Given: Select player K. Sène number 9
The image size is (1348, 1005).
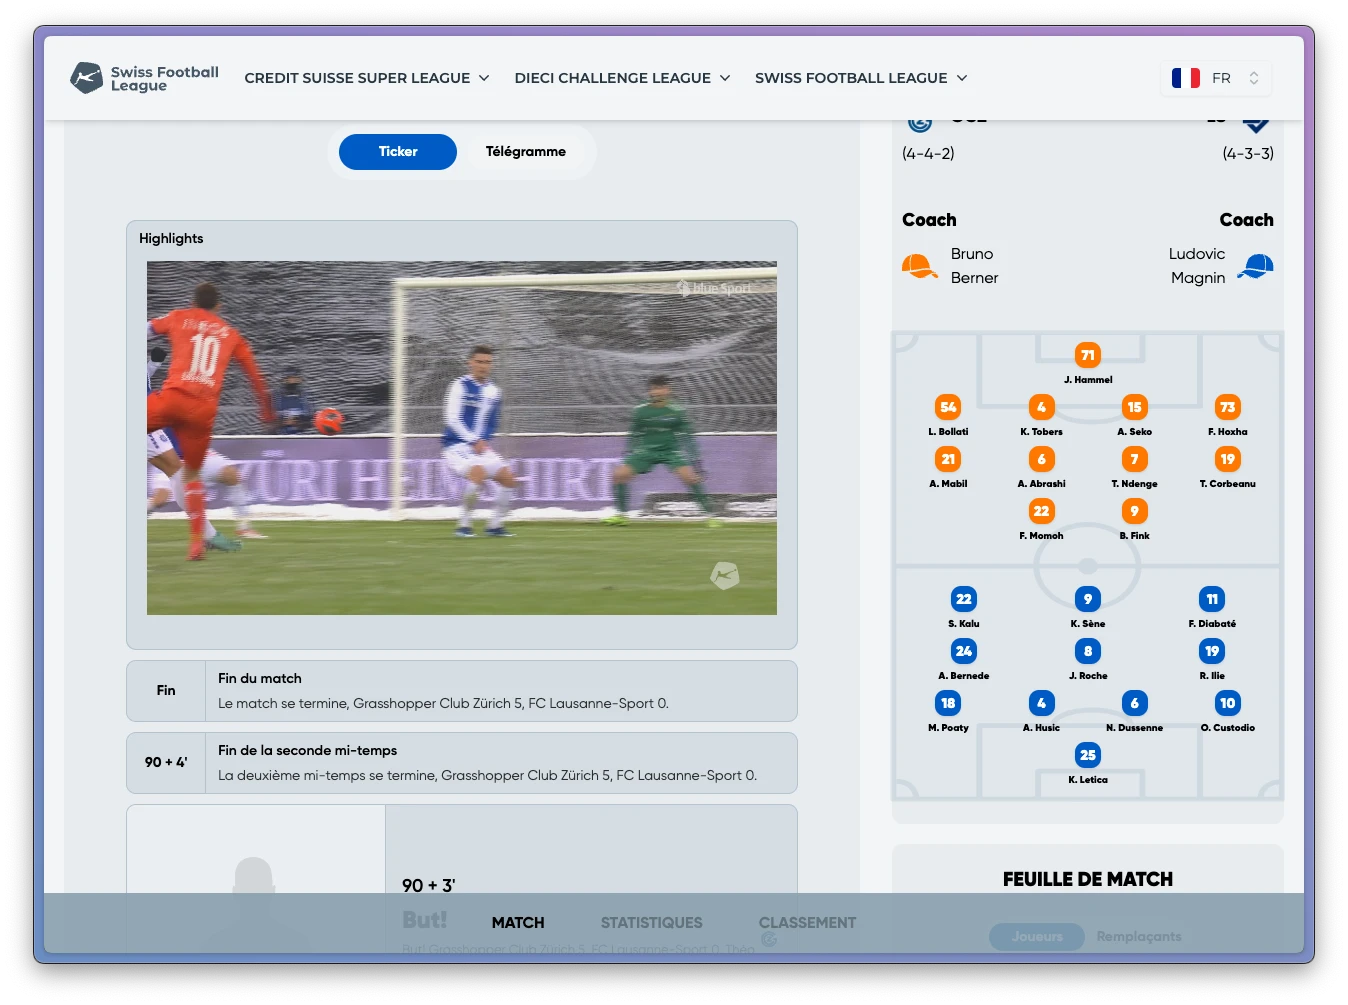Looking at the screenshot, I should point(1088,607).
